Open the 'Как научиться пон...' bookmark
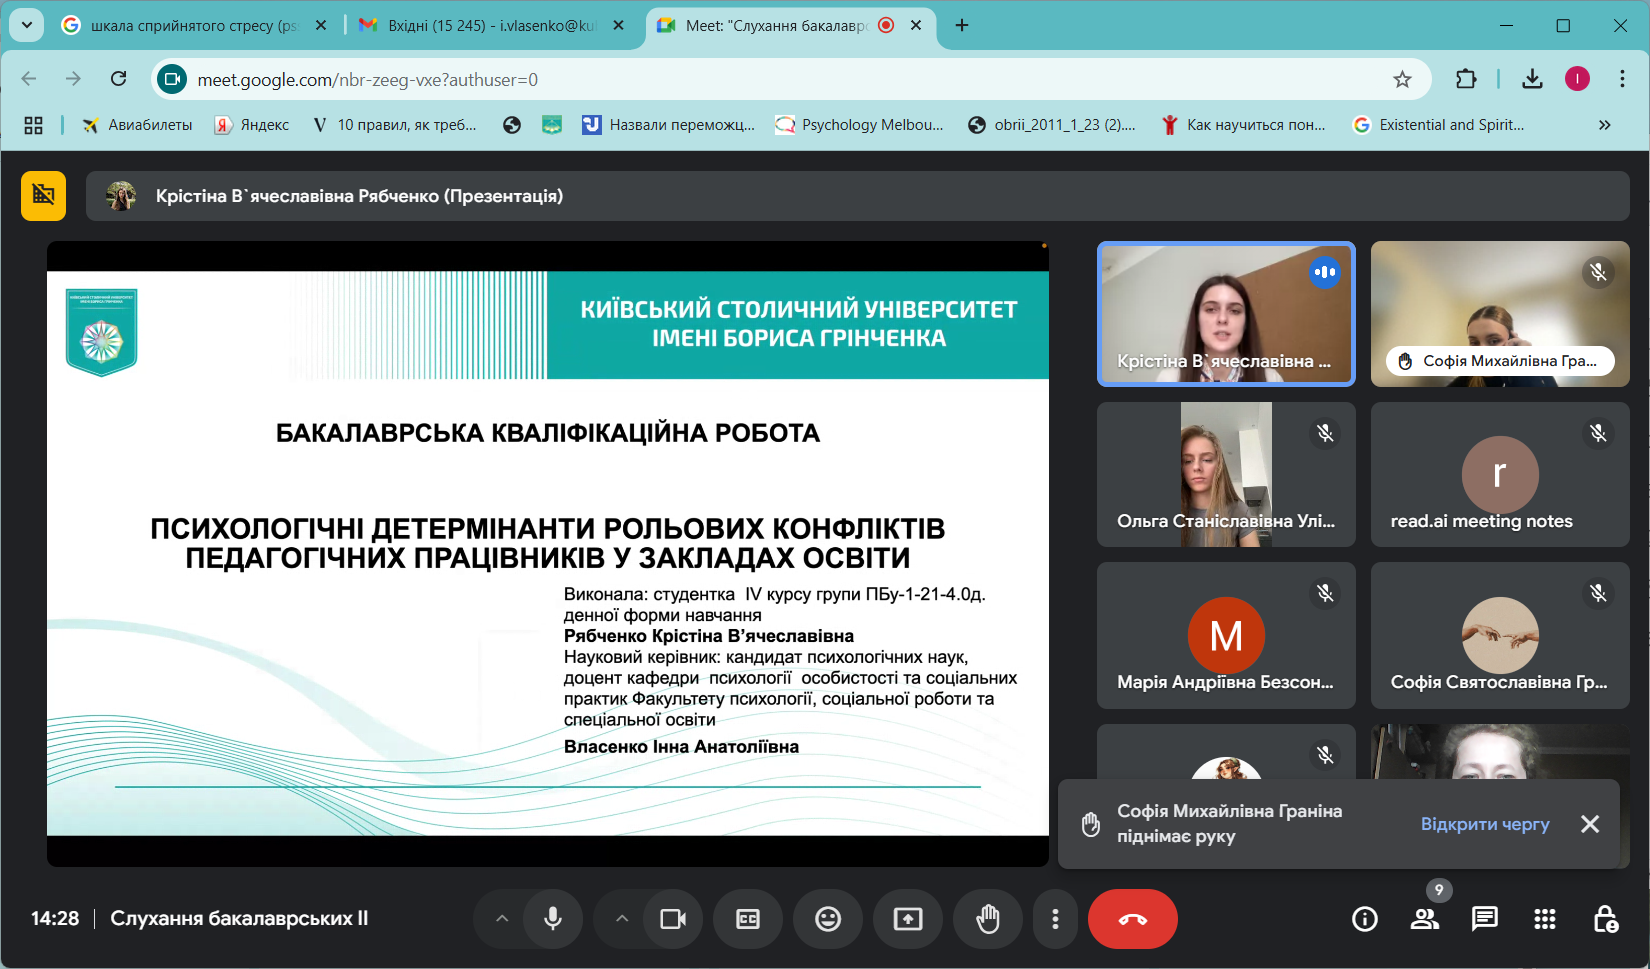Viewport: 1650px width, 969px height. click(1243, 125)
